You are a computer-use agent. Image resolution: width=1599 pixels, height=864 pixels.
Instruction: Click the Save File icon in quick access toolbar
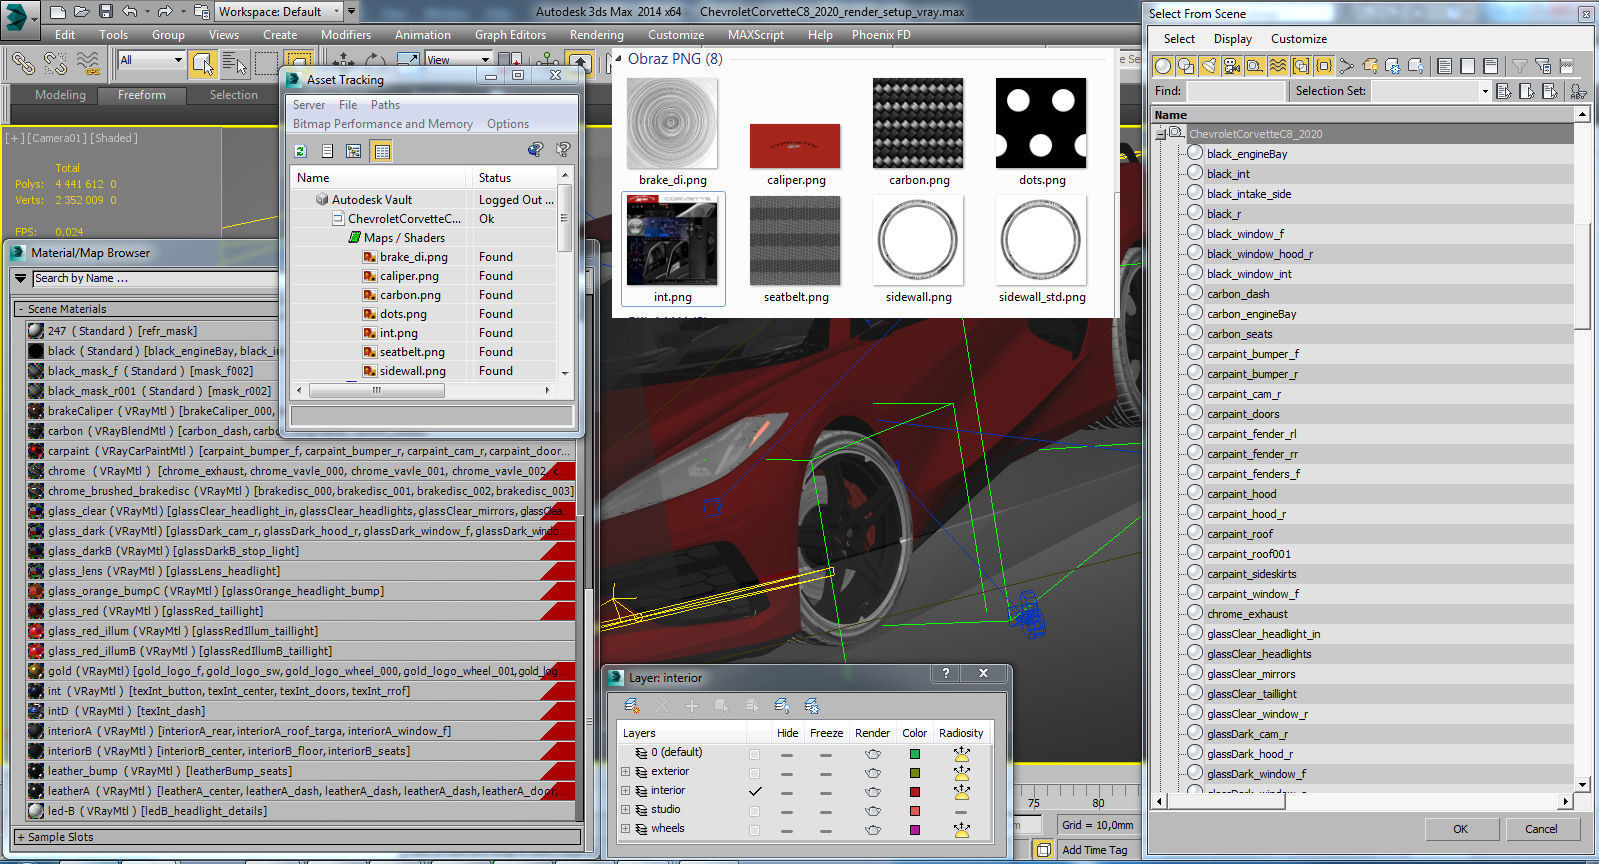(106, 12)
